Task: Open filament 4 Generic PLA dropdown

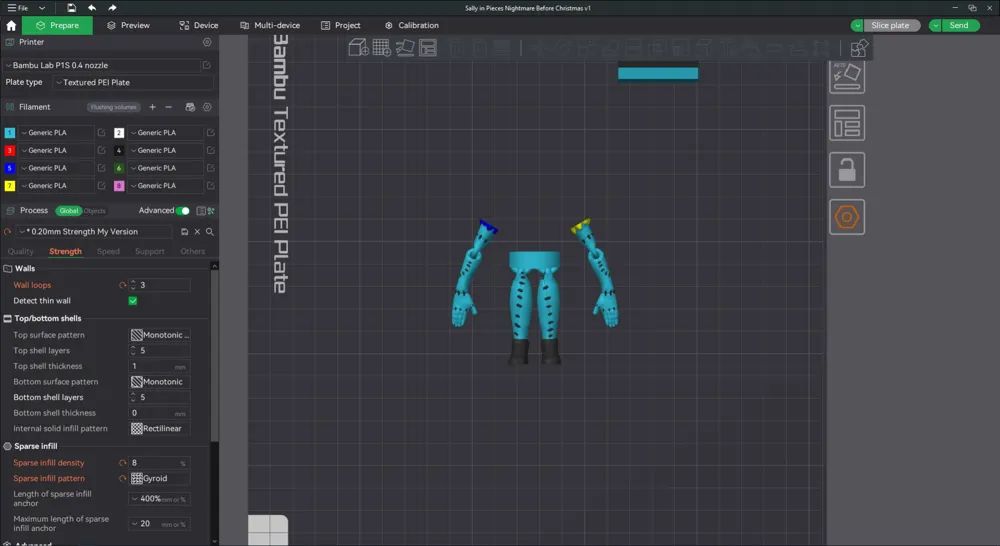Action: pos(166,151)
